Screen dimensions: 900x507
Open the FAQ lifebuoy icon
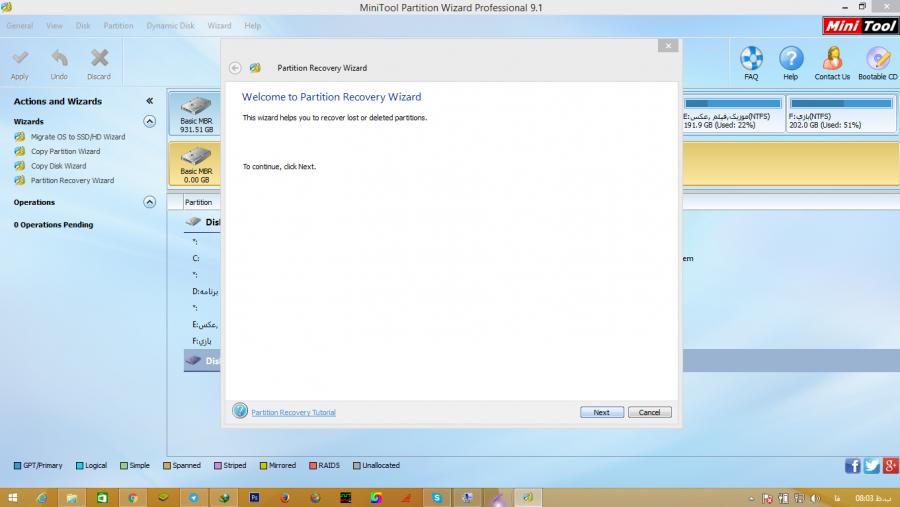pyautogui.click(x=751, y=58)
